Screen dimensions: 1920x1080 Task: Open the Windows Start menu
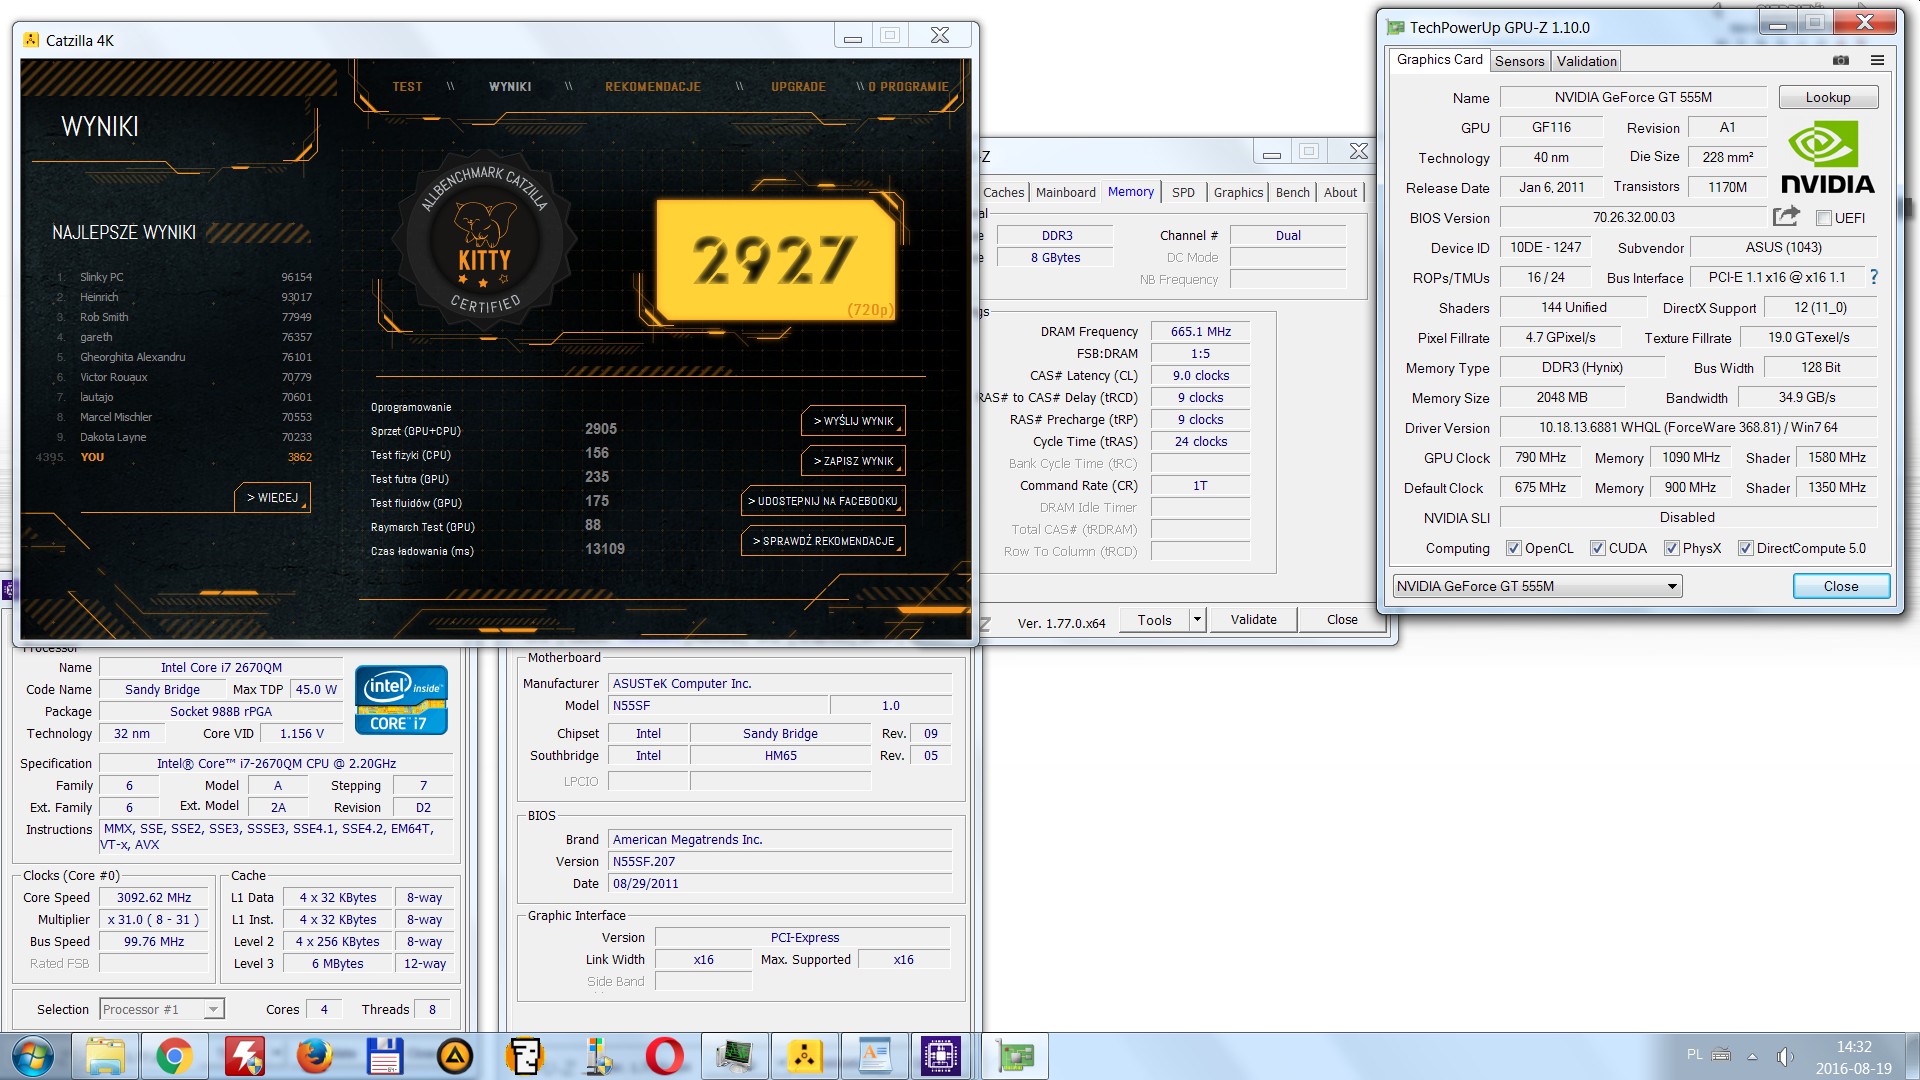pos(33,1057)
